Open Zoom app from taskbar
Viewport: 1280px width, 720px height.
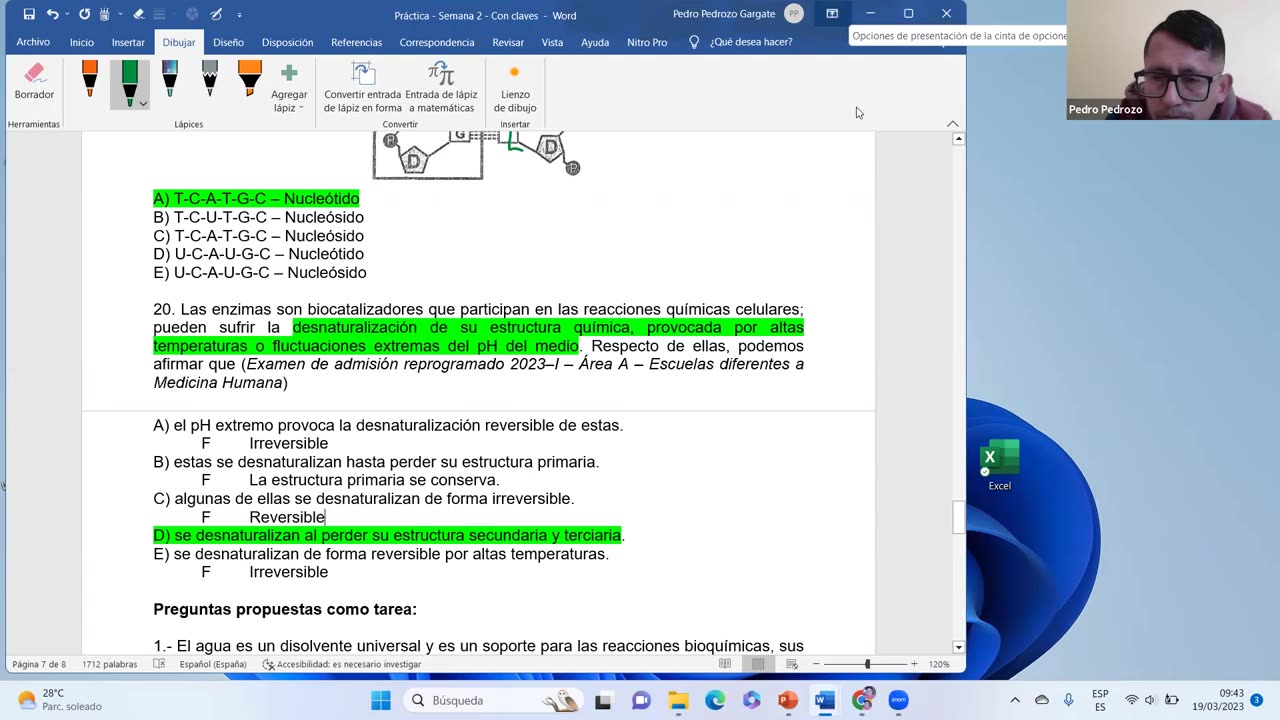(898, 700)
